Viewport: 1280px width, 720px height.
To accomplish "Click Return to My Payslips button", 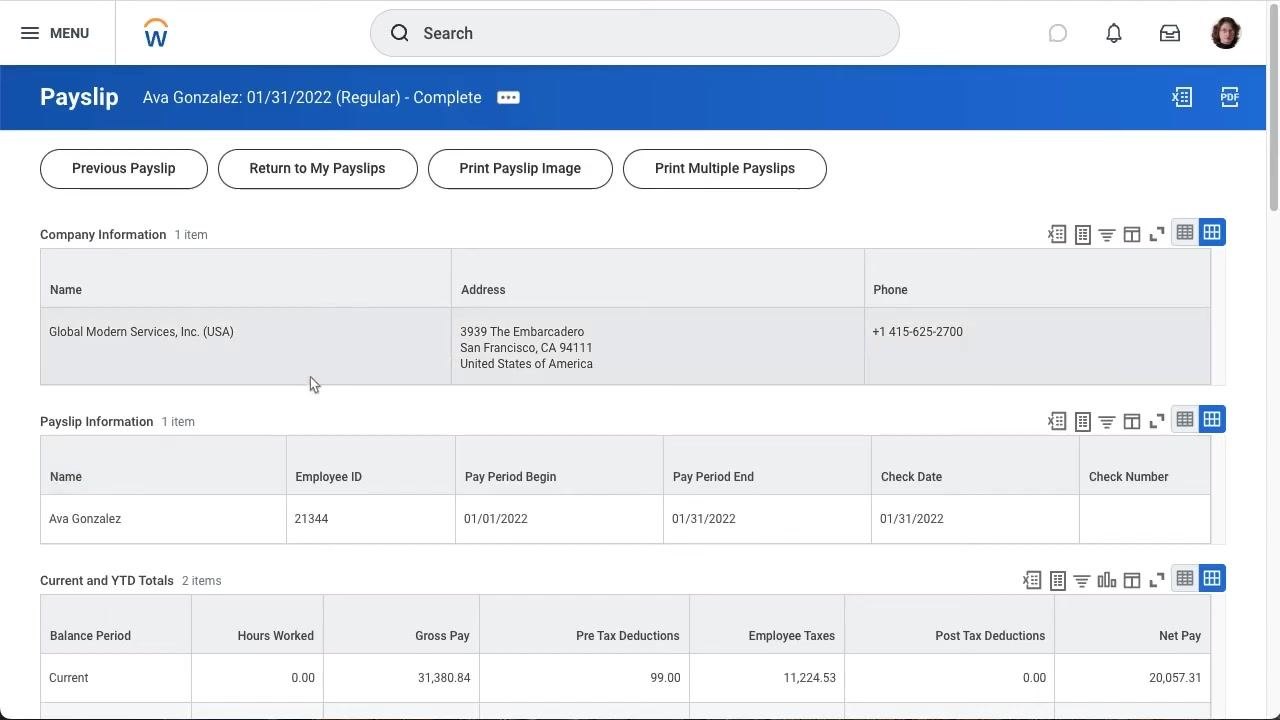I will tap(317, 168).
